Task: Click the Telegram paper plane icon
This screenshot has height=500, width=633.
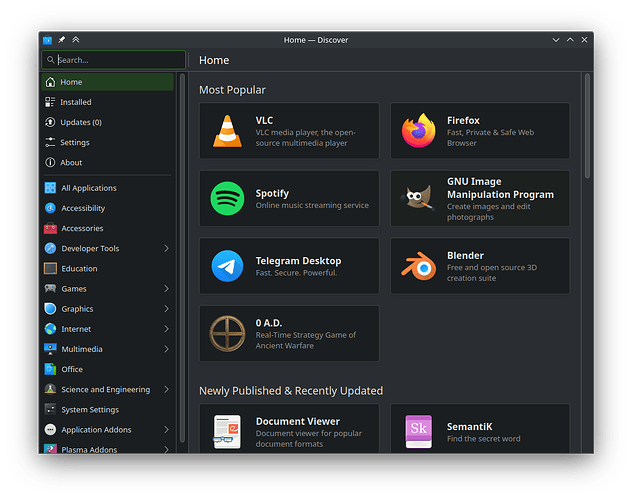Action: (227, 266)
